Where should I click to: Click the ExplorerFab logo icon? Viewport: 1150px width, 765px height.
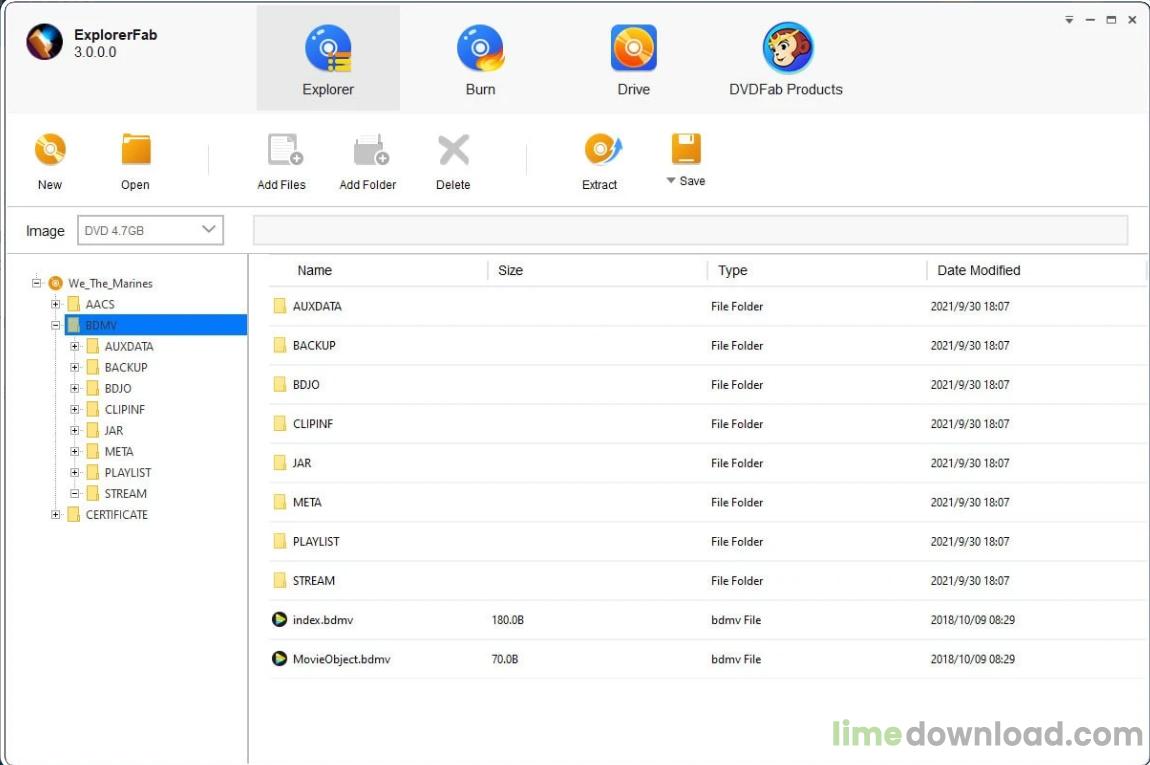pyautogui.click(x=44, y=41)
